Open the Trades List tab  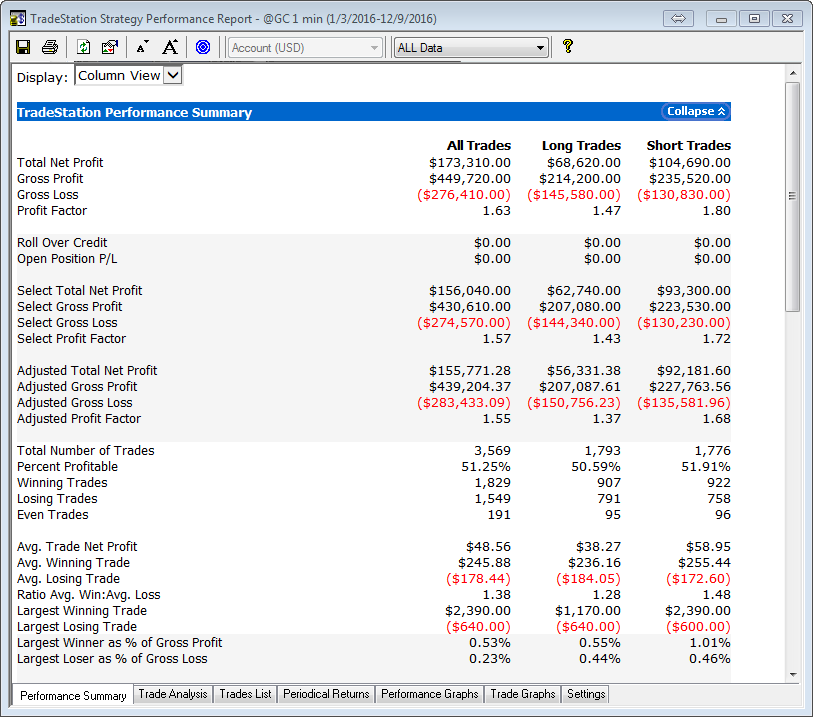coord(245,694)
